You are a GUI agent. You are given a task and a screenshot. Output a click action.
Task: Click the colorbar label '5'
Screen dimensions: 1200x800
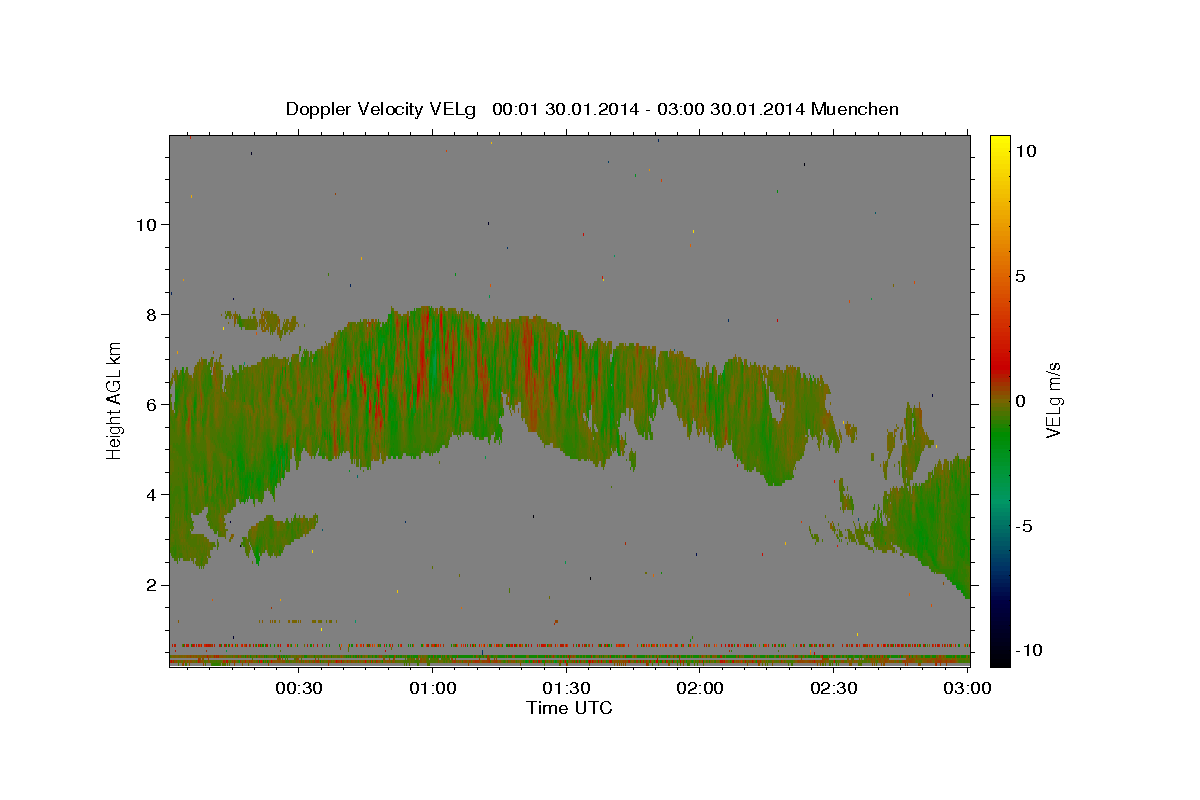click(1020, 276)
